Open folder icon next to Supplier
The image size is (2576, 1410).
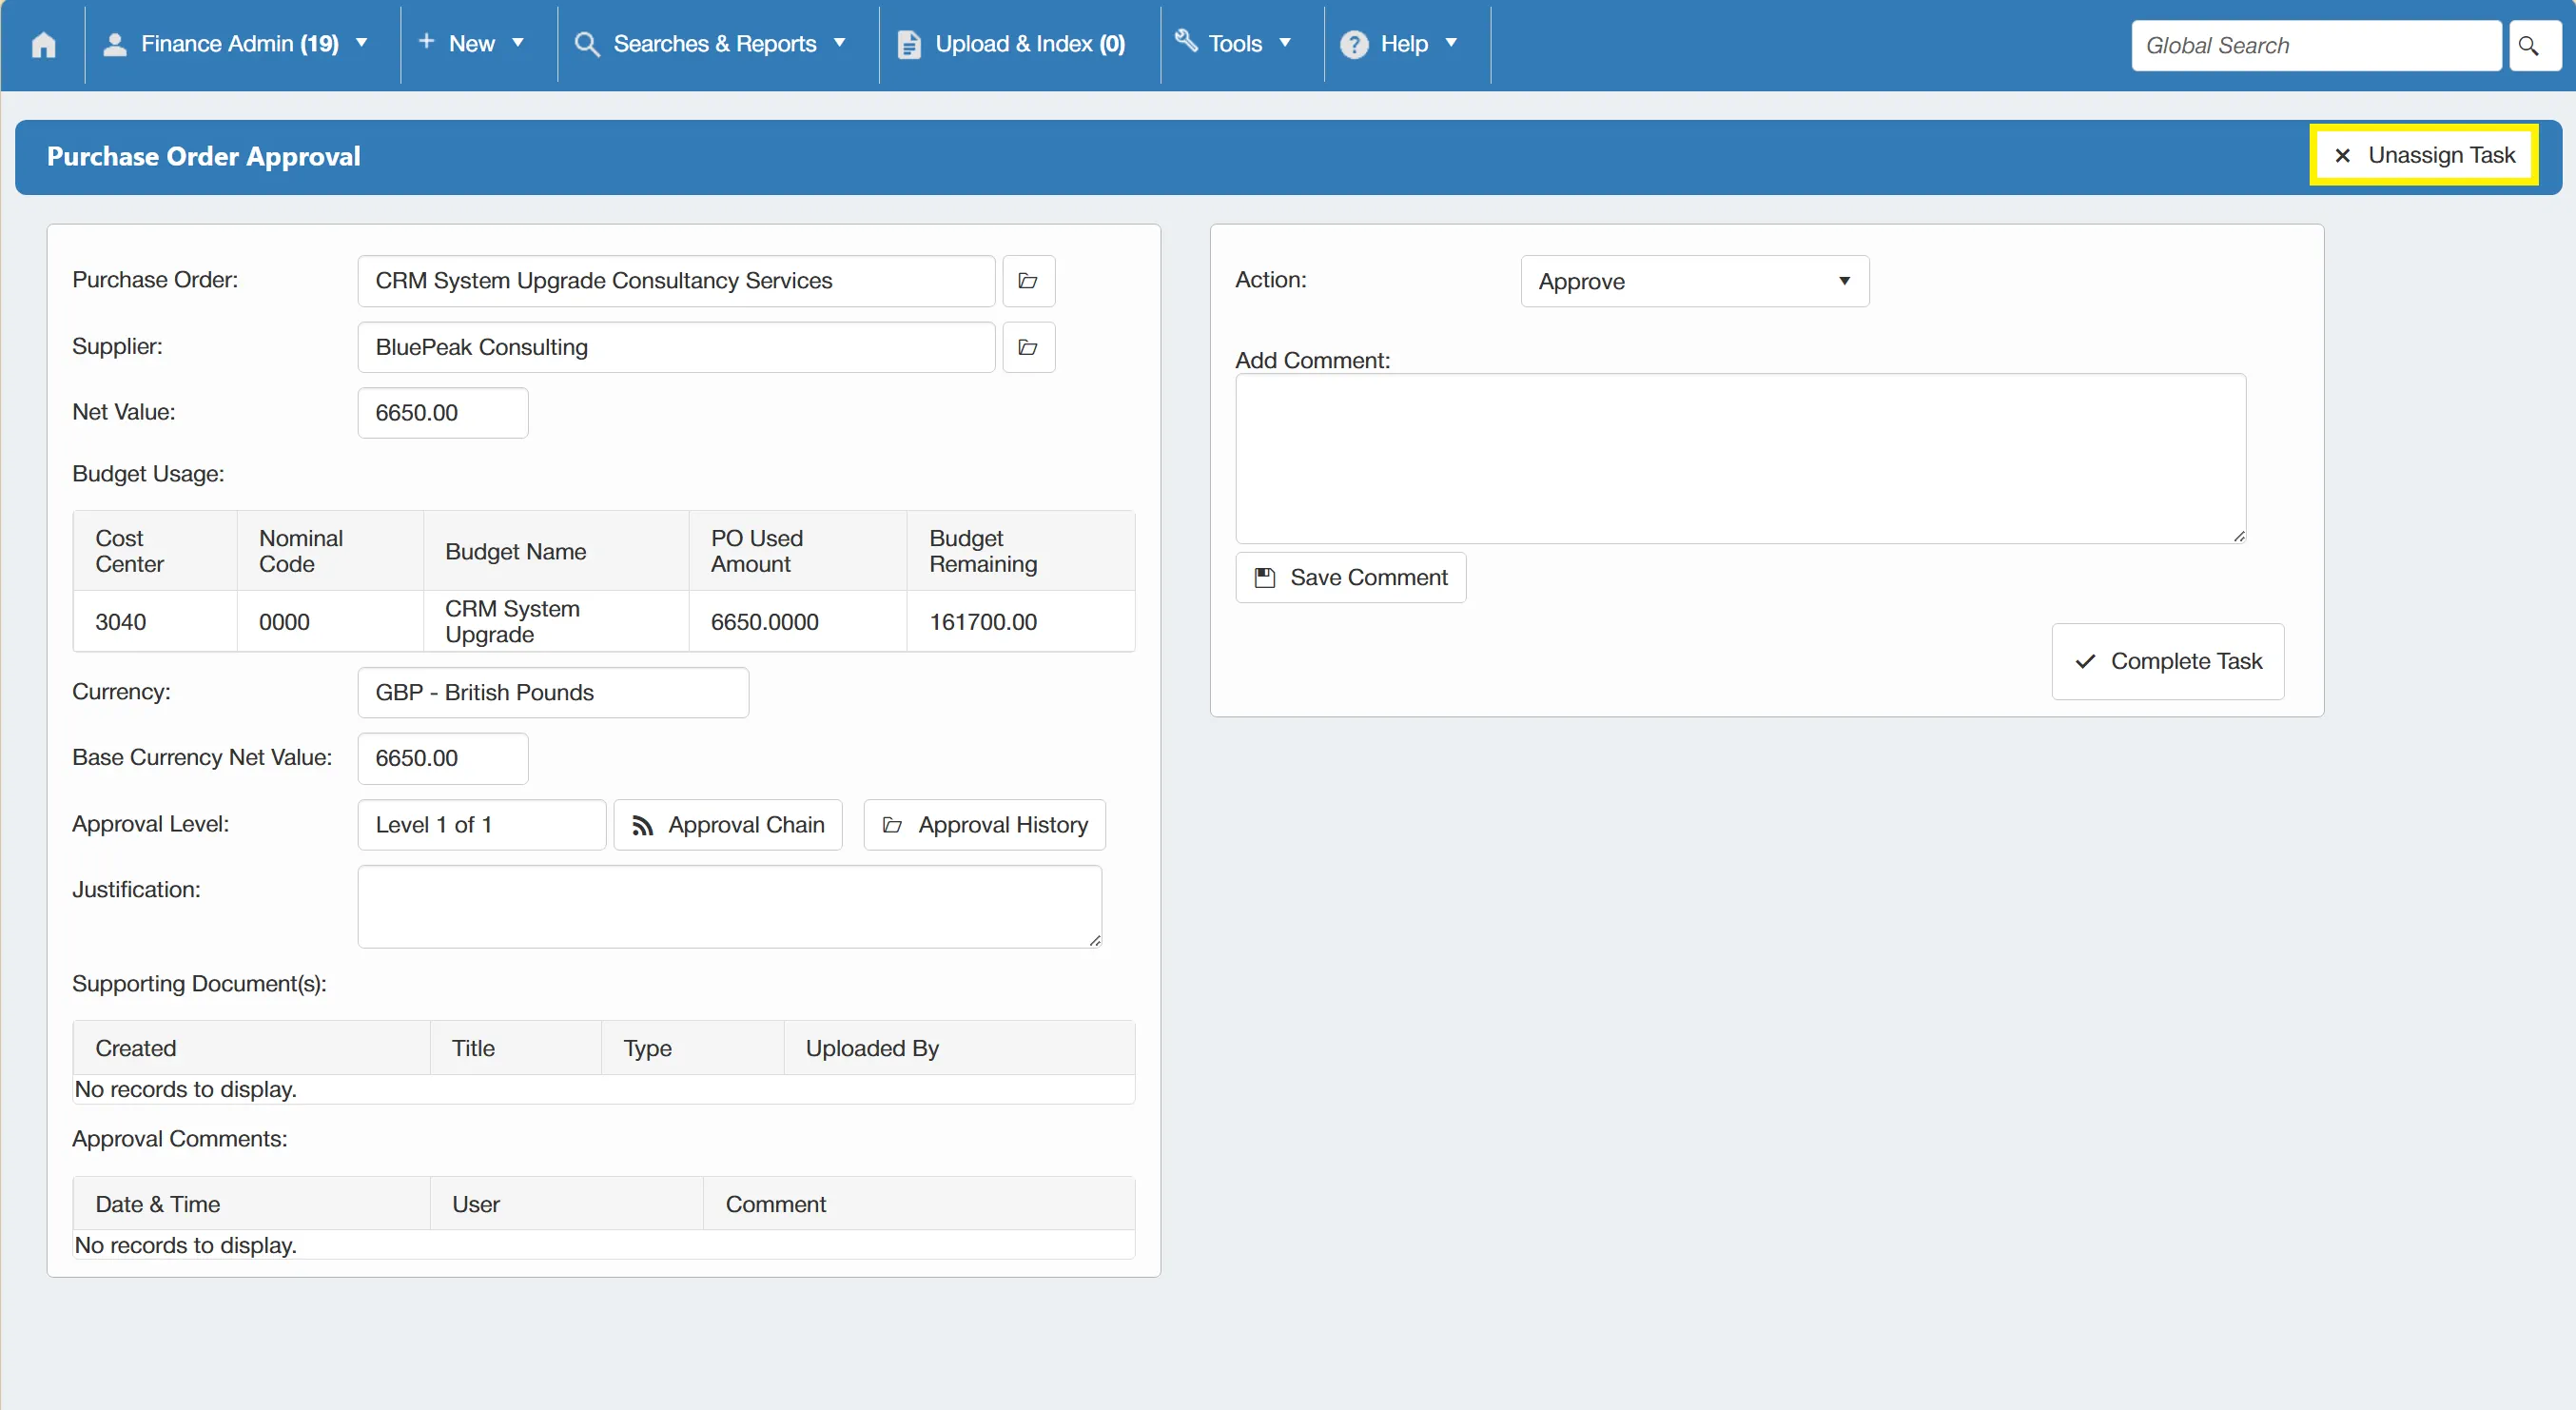coord(1027,347)
